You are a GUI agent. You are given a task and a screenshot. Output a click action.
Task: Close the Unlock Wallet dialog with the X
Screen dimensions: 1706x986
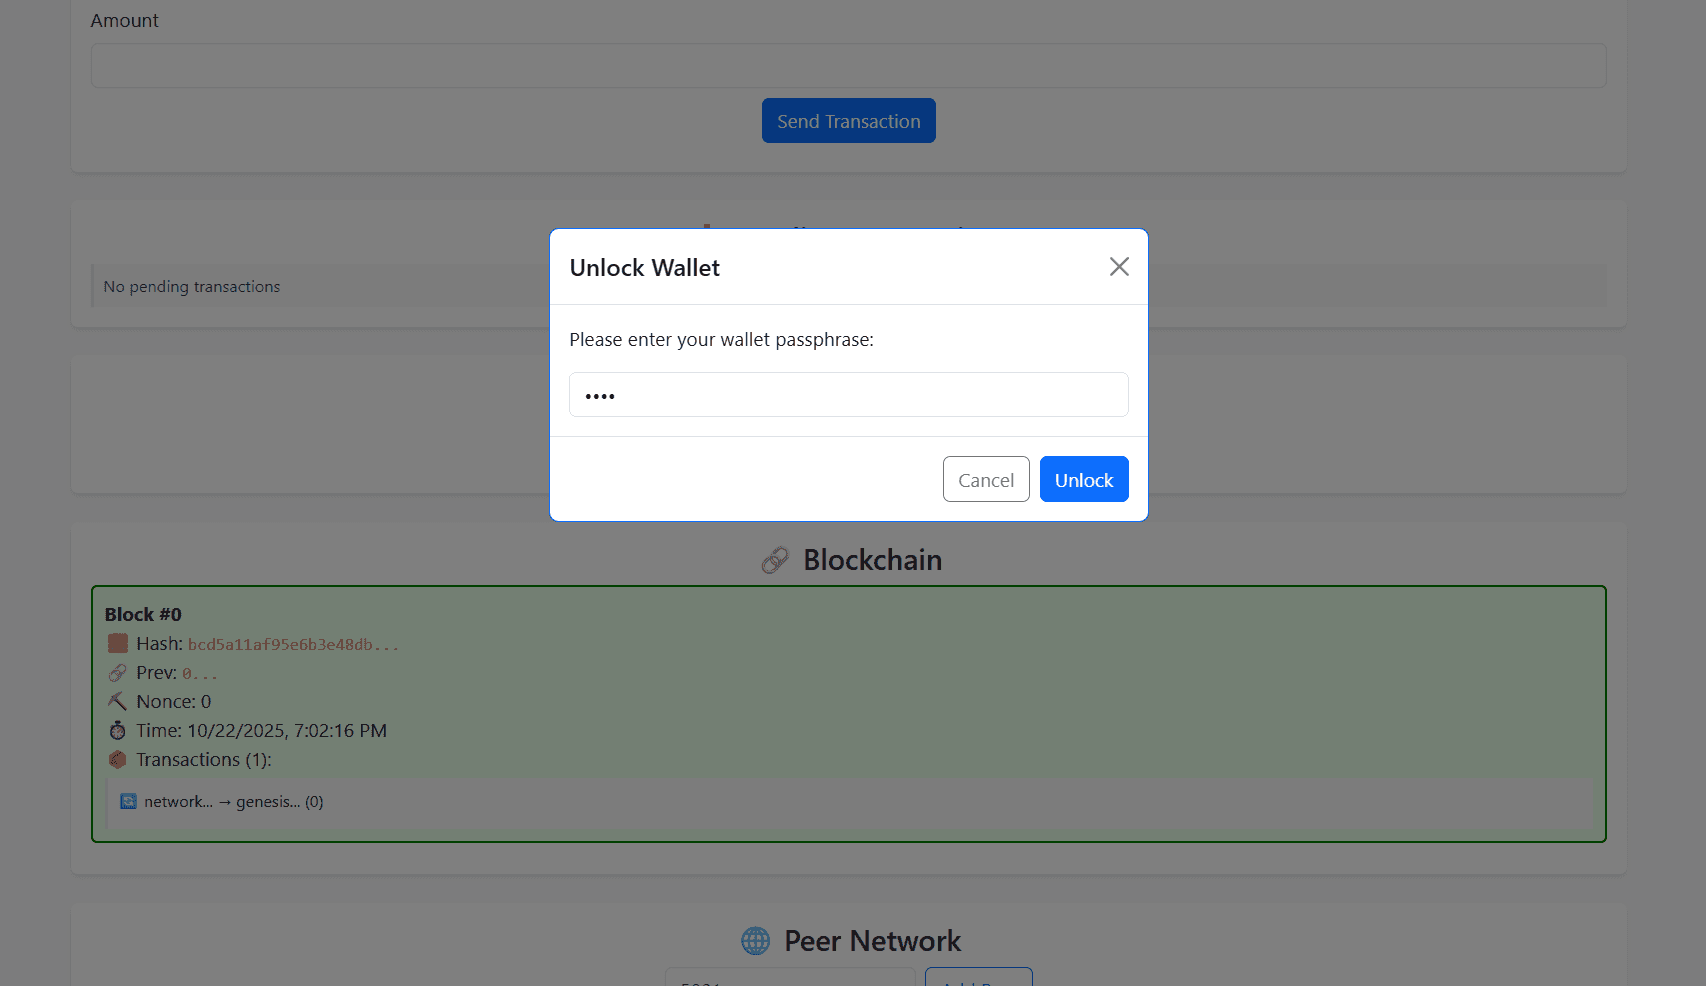point(1118,267)
